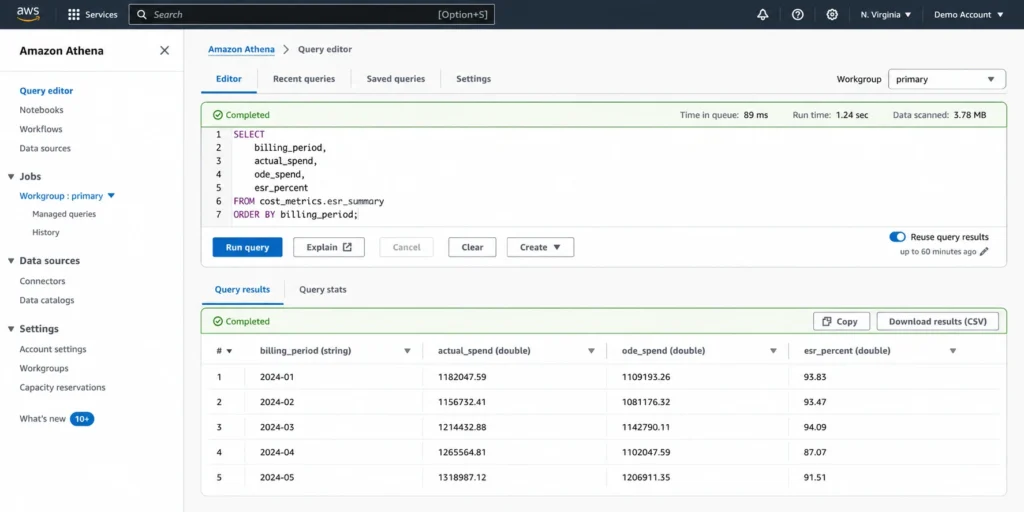Open Workflows in the sidebar
The width and height of the screenshot is (1024, 512).
[40, 129]
